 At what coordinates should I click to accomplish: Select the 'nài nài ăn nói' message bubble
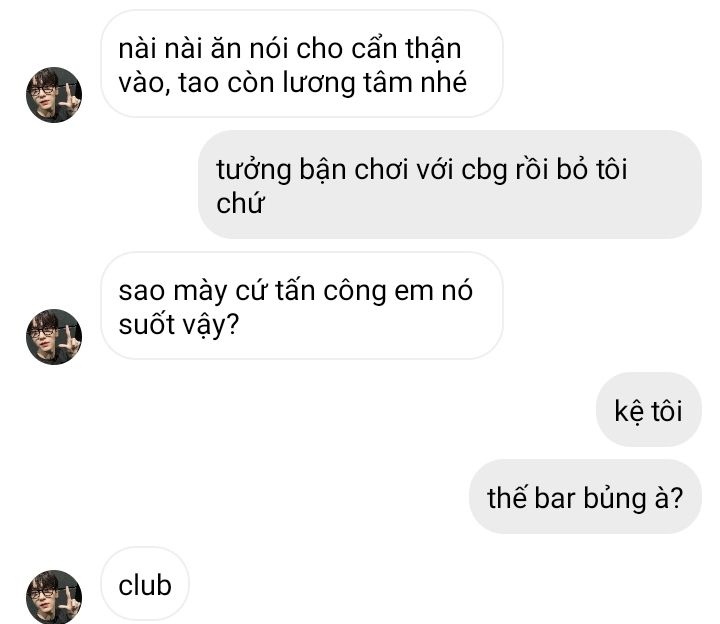tap(302, 64)
